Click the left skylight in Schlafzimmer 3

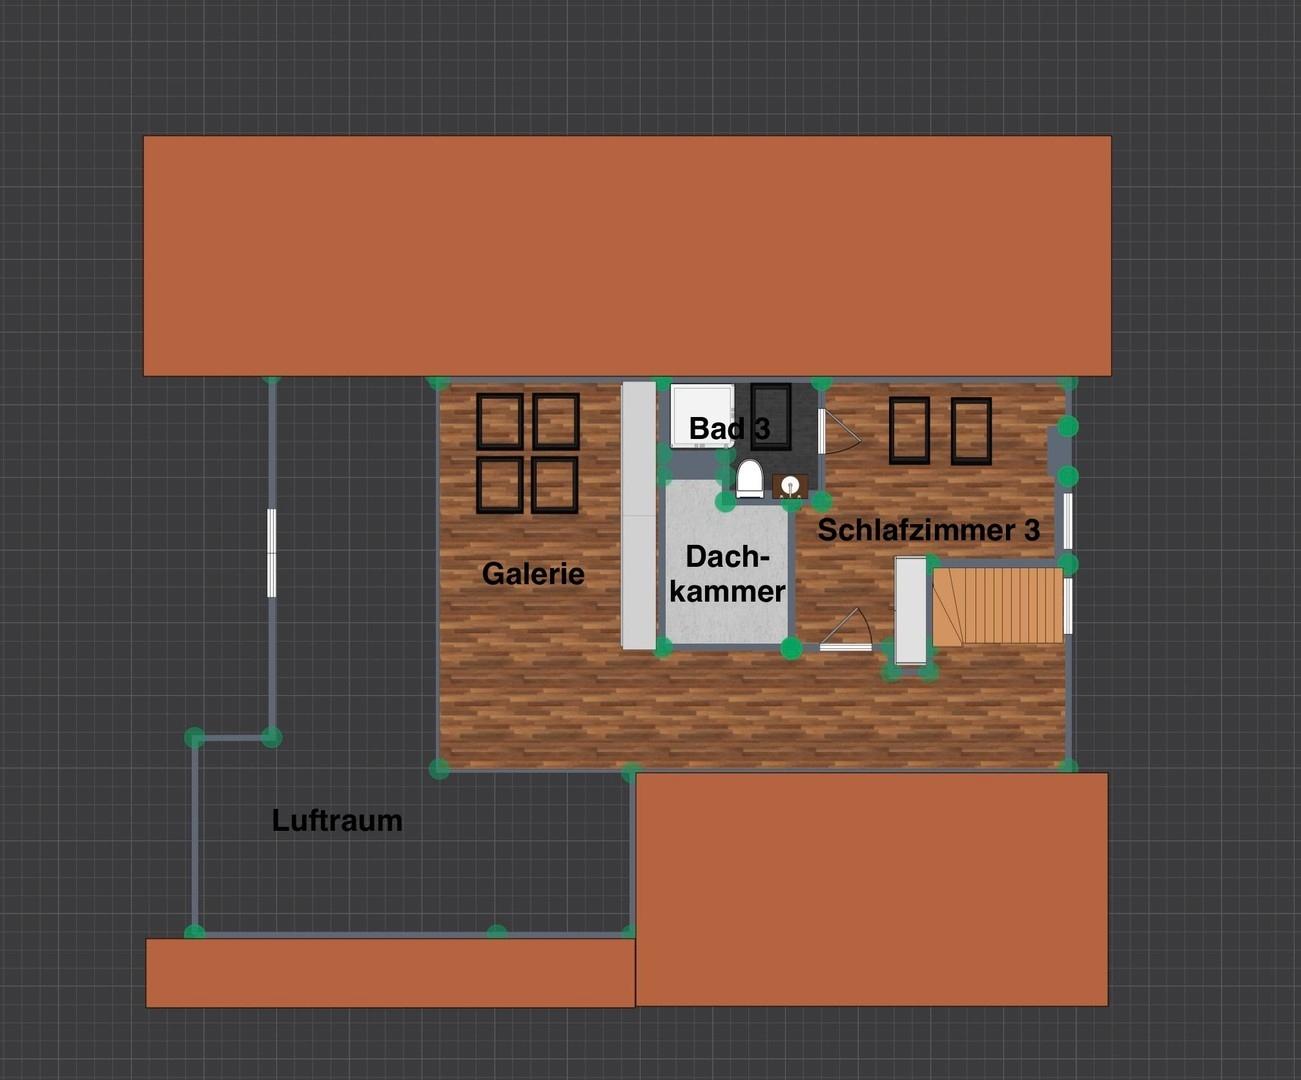coord(908,428)
